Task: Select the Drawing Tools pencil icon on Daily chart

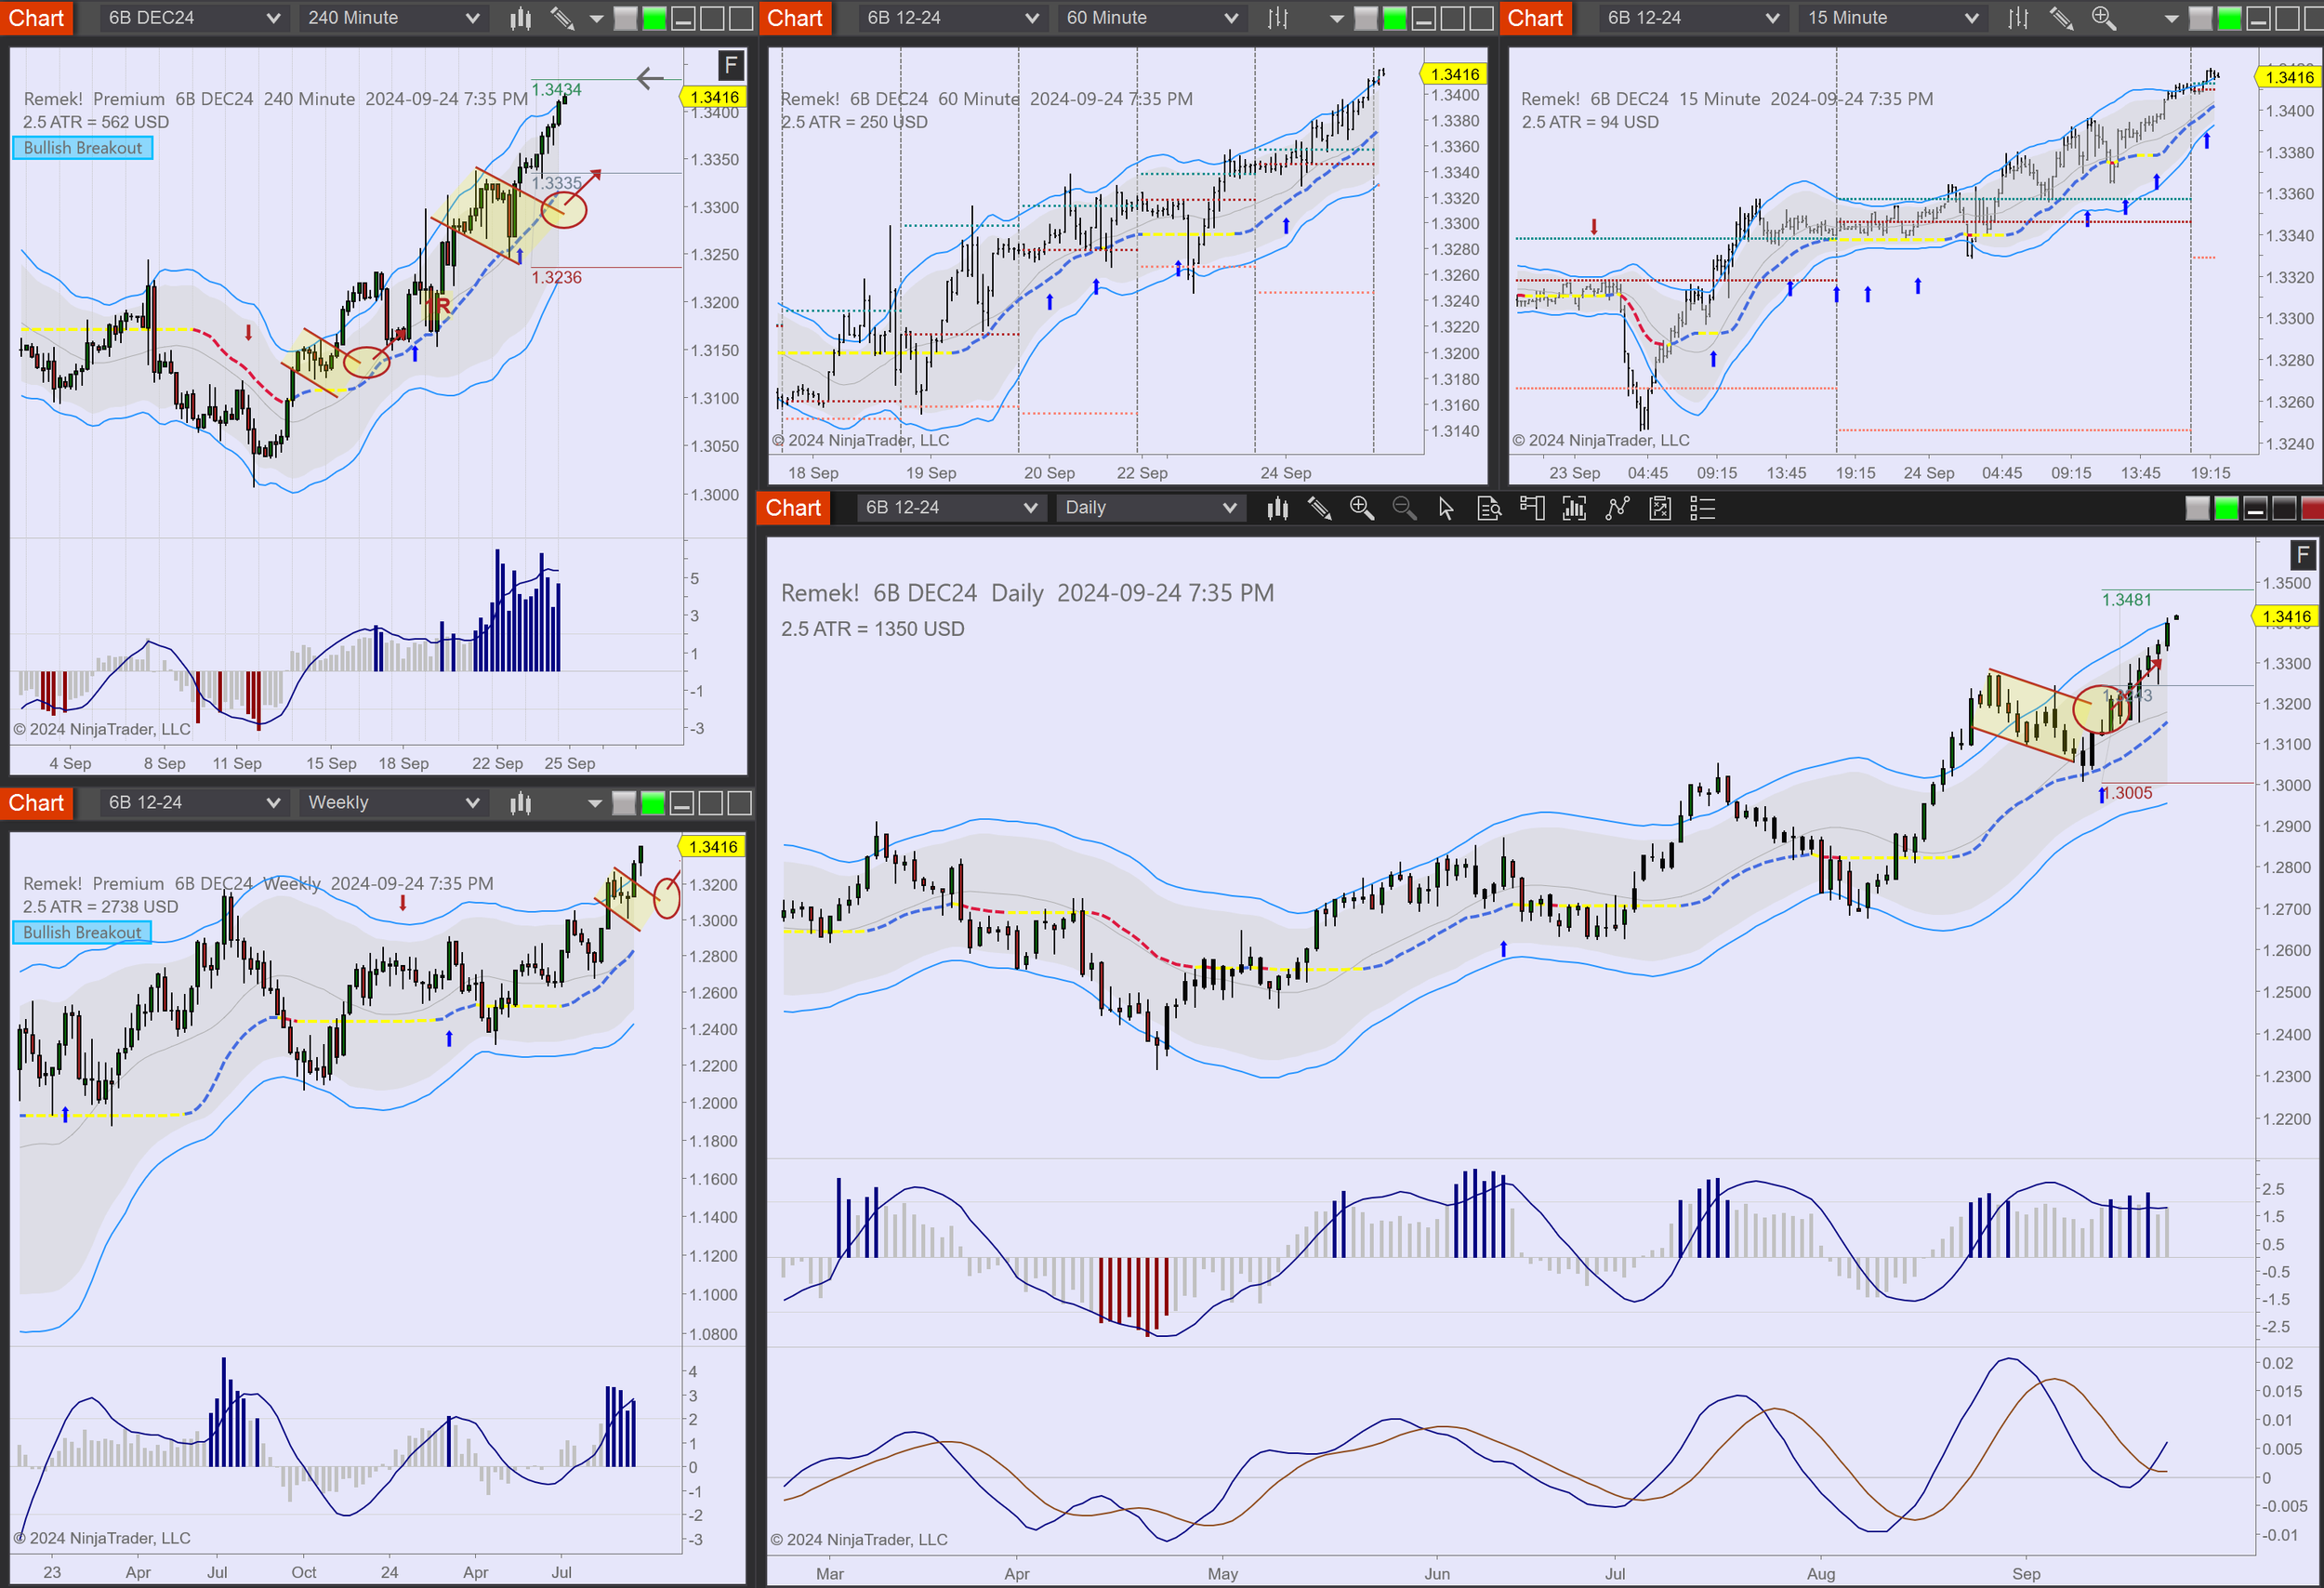Action: point(1320,509)
